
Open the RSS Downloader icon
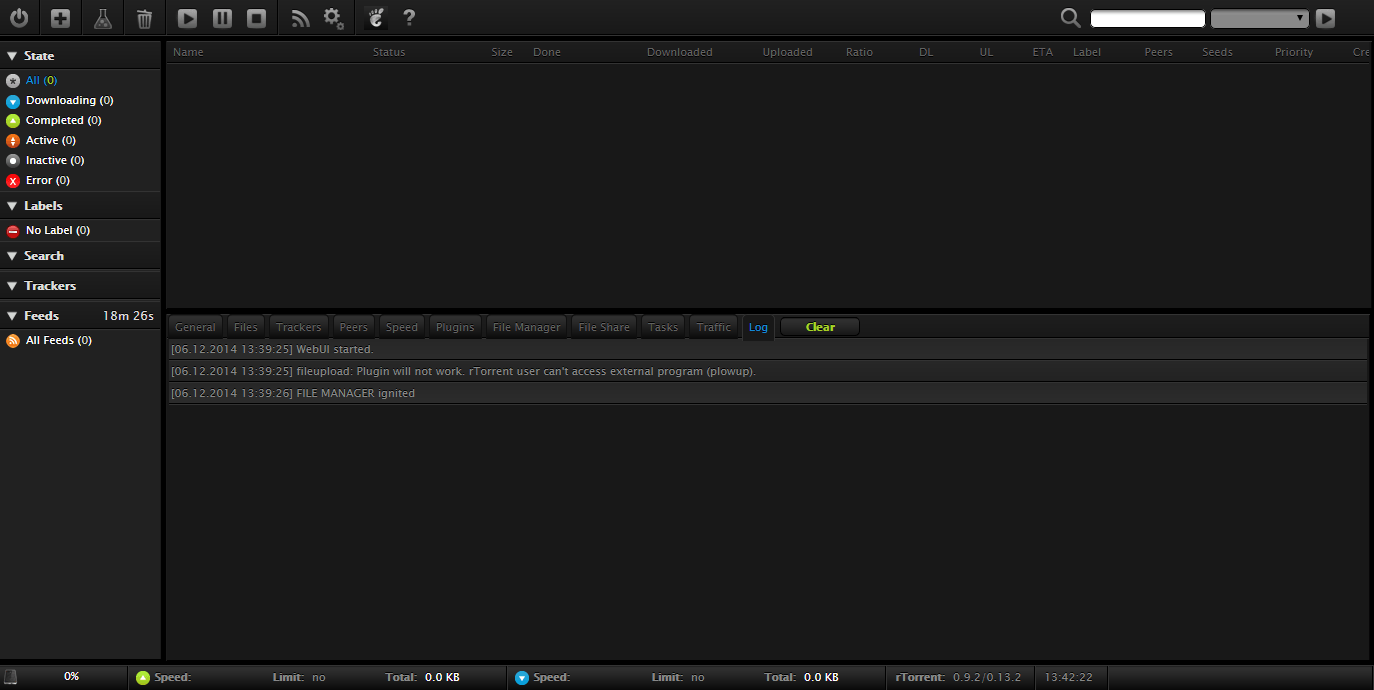300,18
